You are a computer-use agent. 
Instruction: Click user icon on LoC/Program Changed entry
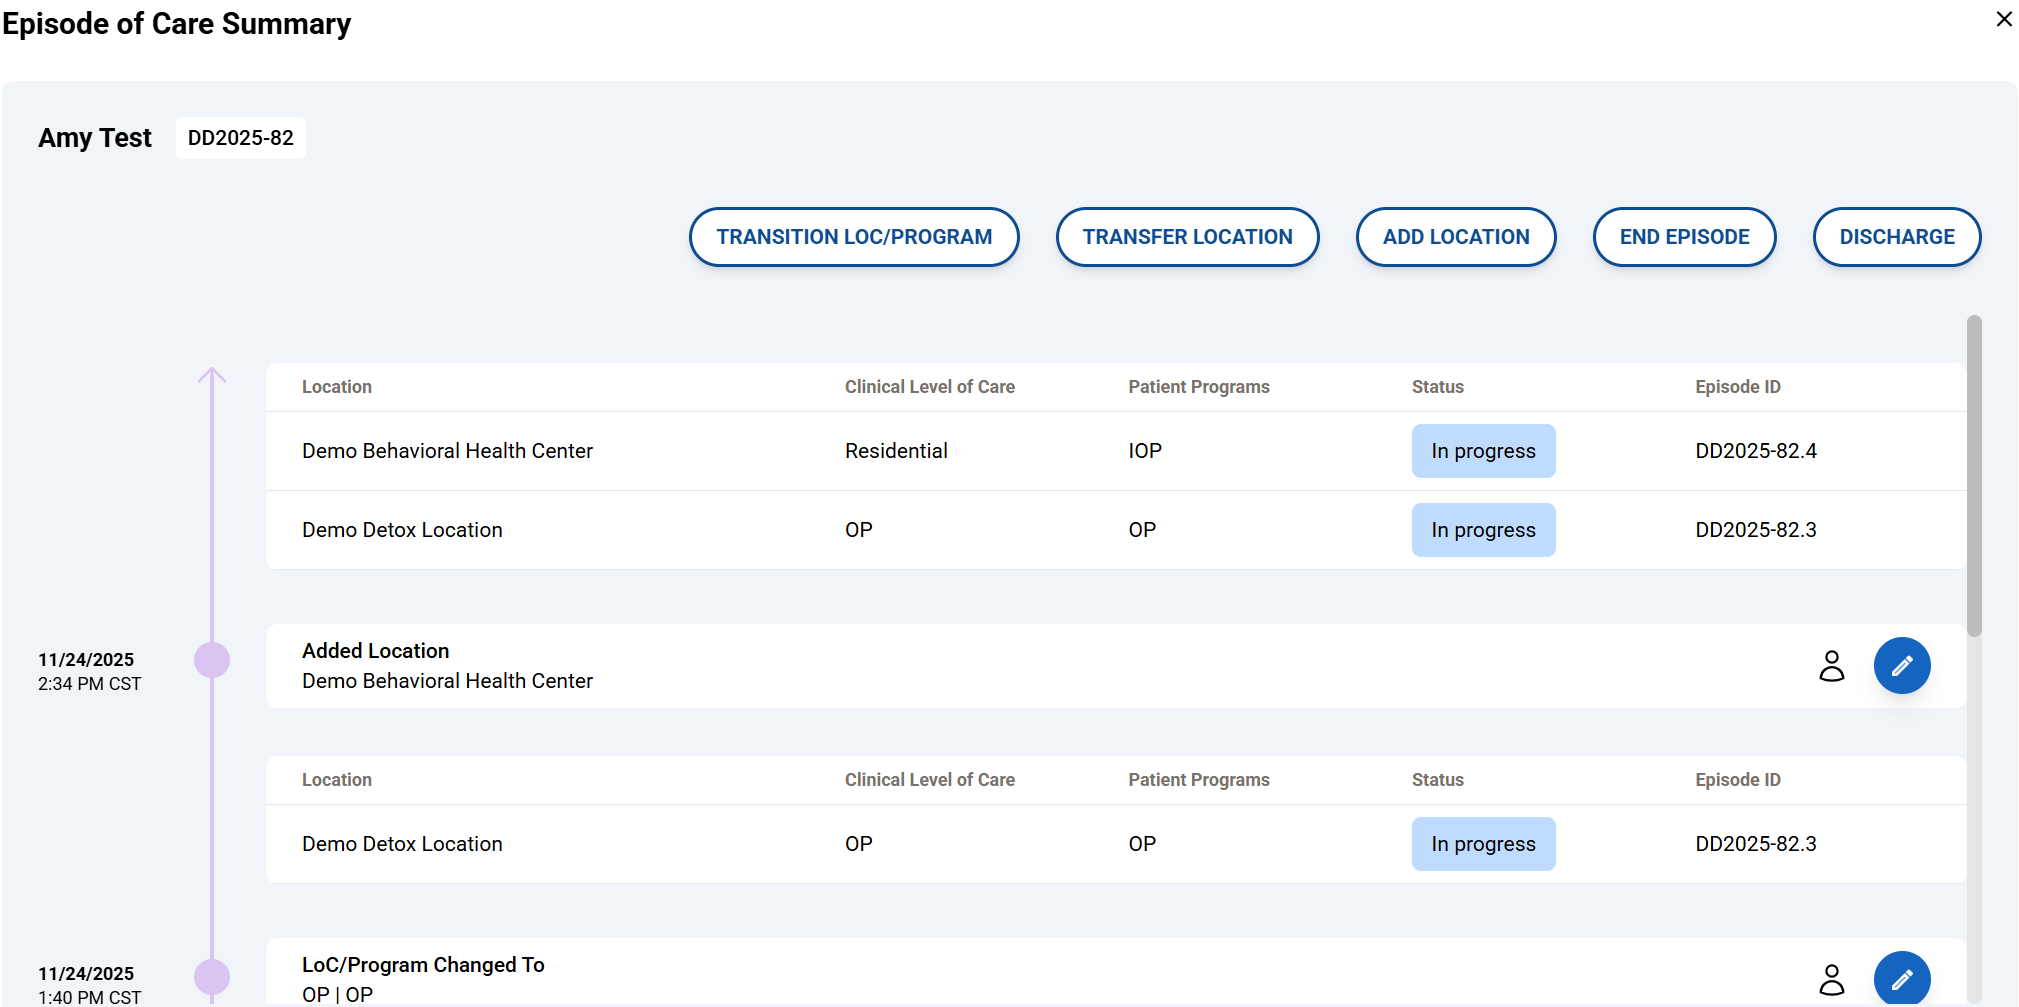1831,980
